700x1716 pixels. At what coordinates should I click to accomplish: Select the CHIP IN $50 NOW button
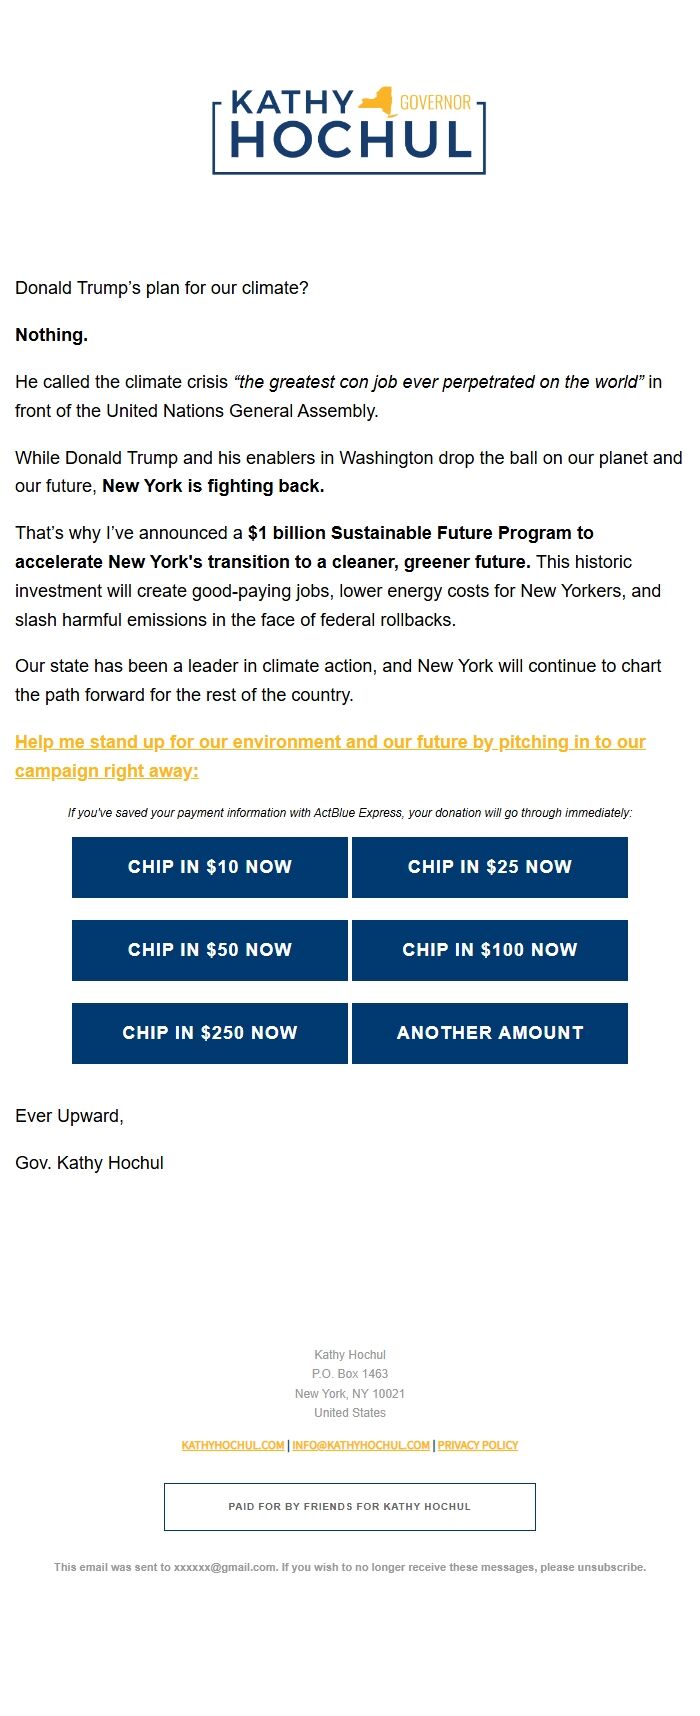point(210,950)
